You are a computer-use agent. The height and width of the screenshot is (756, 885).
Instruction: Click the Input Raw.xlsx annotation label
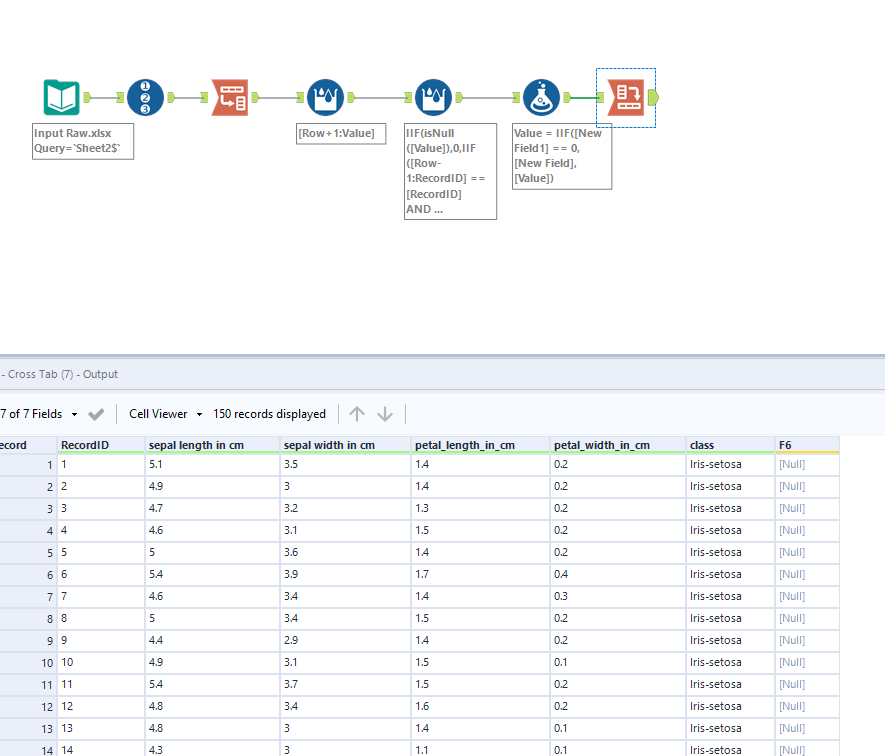coord(83,141)
